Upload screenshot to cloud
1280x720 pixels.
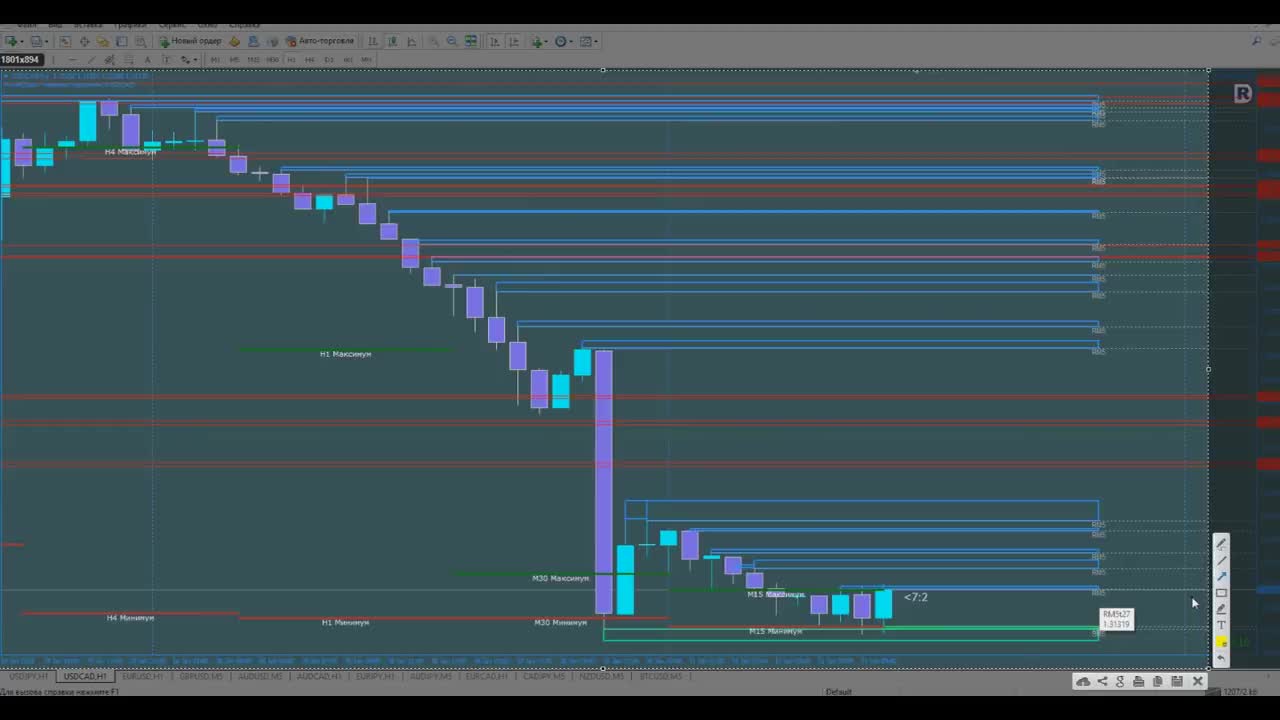[x=1083, y=681]
